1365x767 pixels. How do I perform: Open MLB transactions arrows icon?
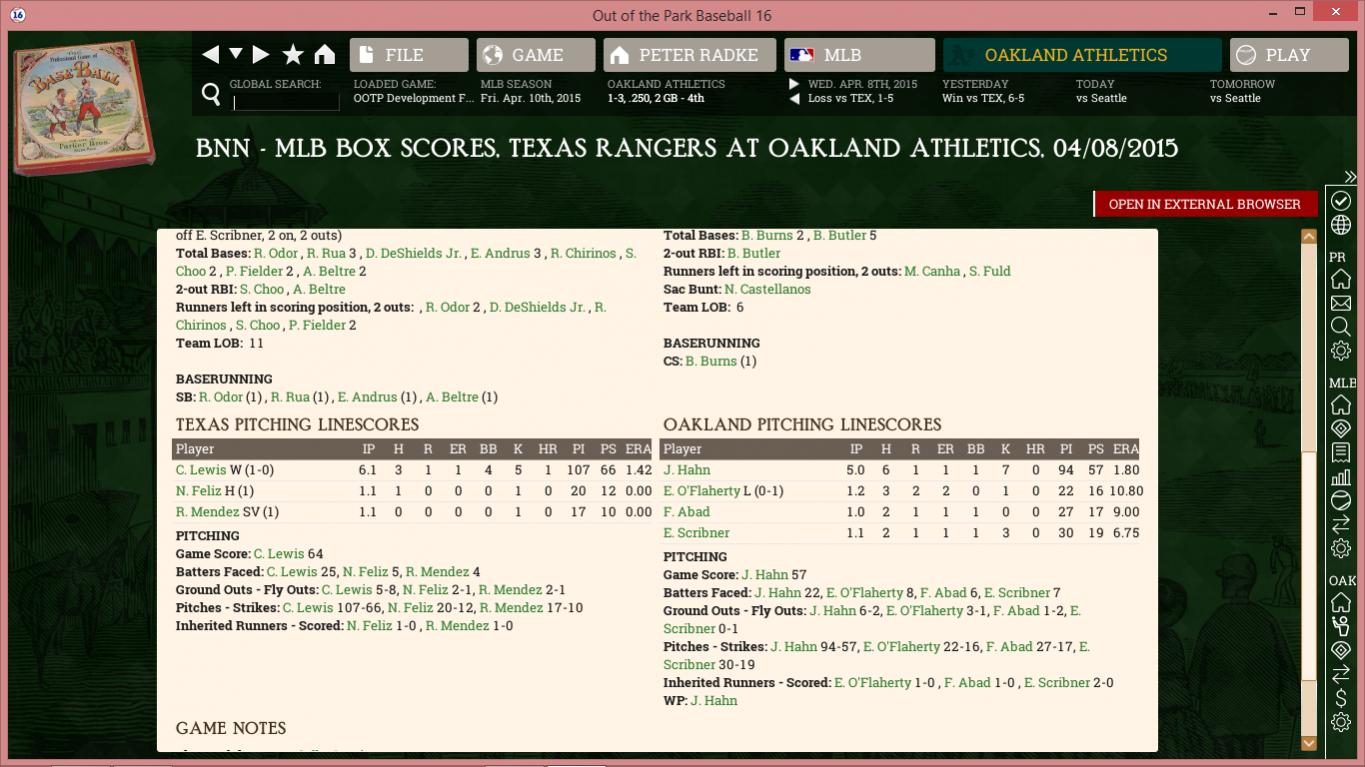pos(1341,525)
